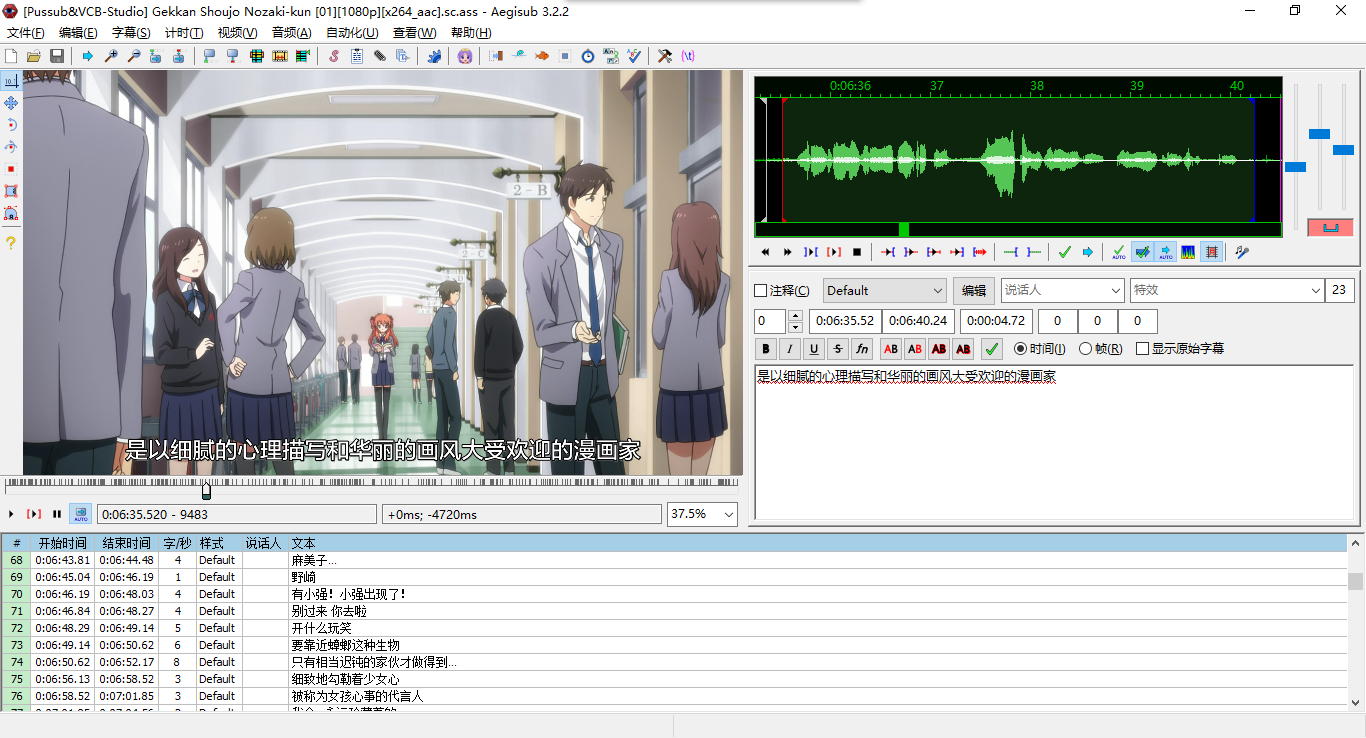1366x738 pixels.
Task: Select the 时间 radio button
Action: tap(1020, 349)
